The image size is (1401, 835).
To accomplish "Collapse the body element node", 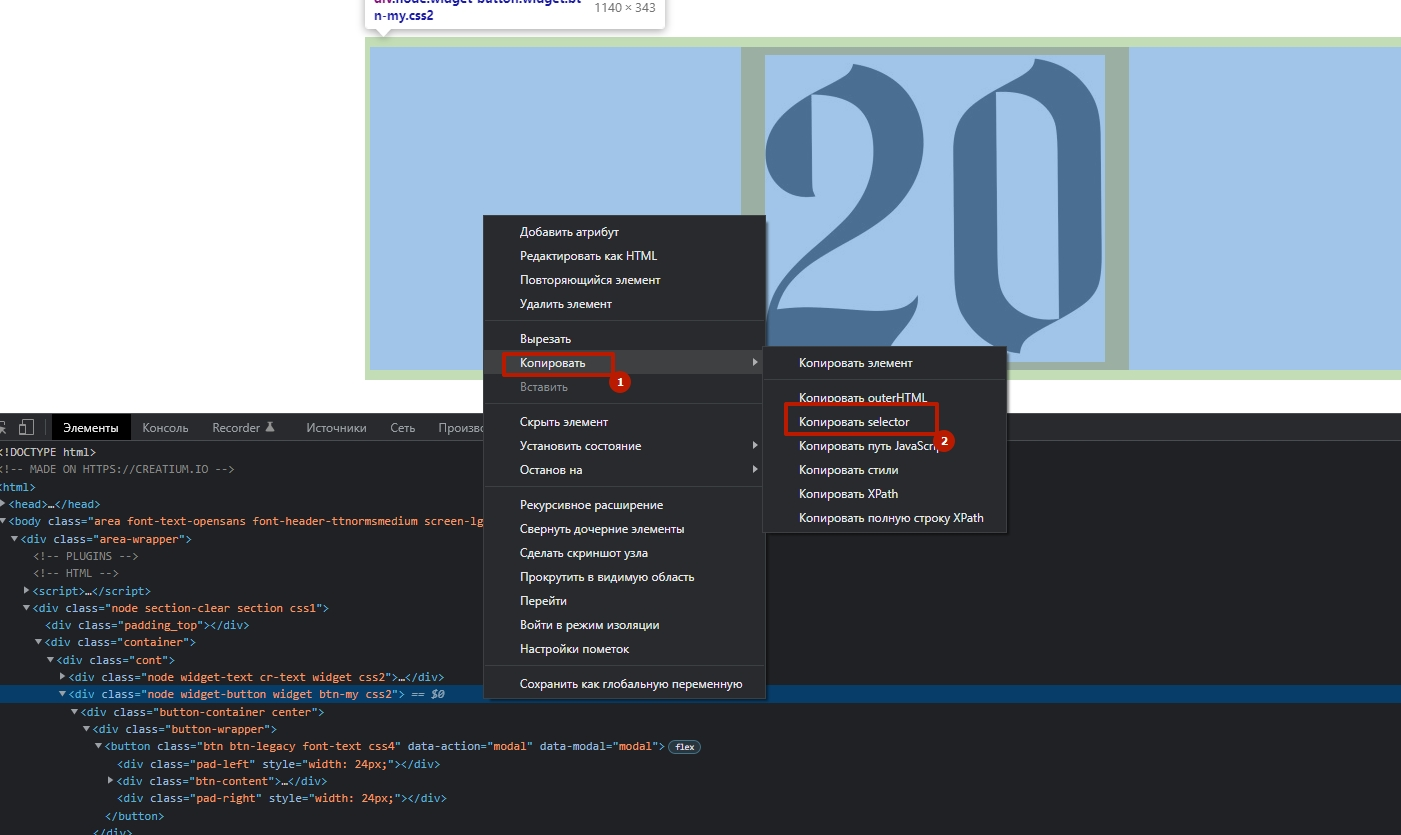I will tap(3, 522).
